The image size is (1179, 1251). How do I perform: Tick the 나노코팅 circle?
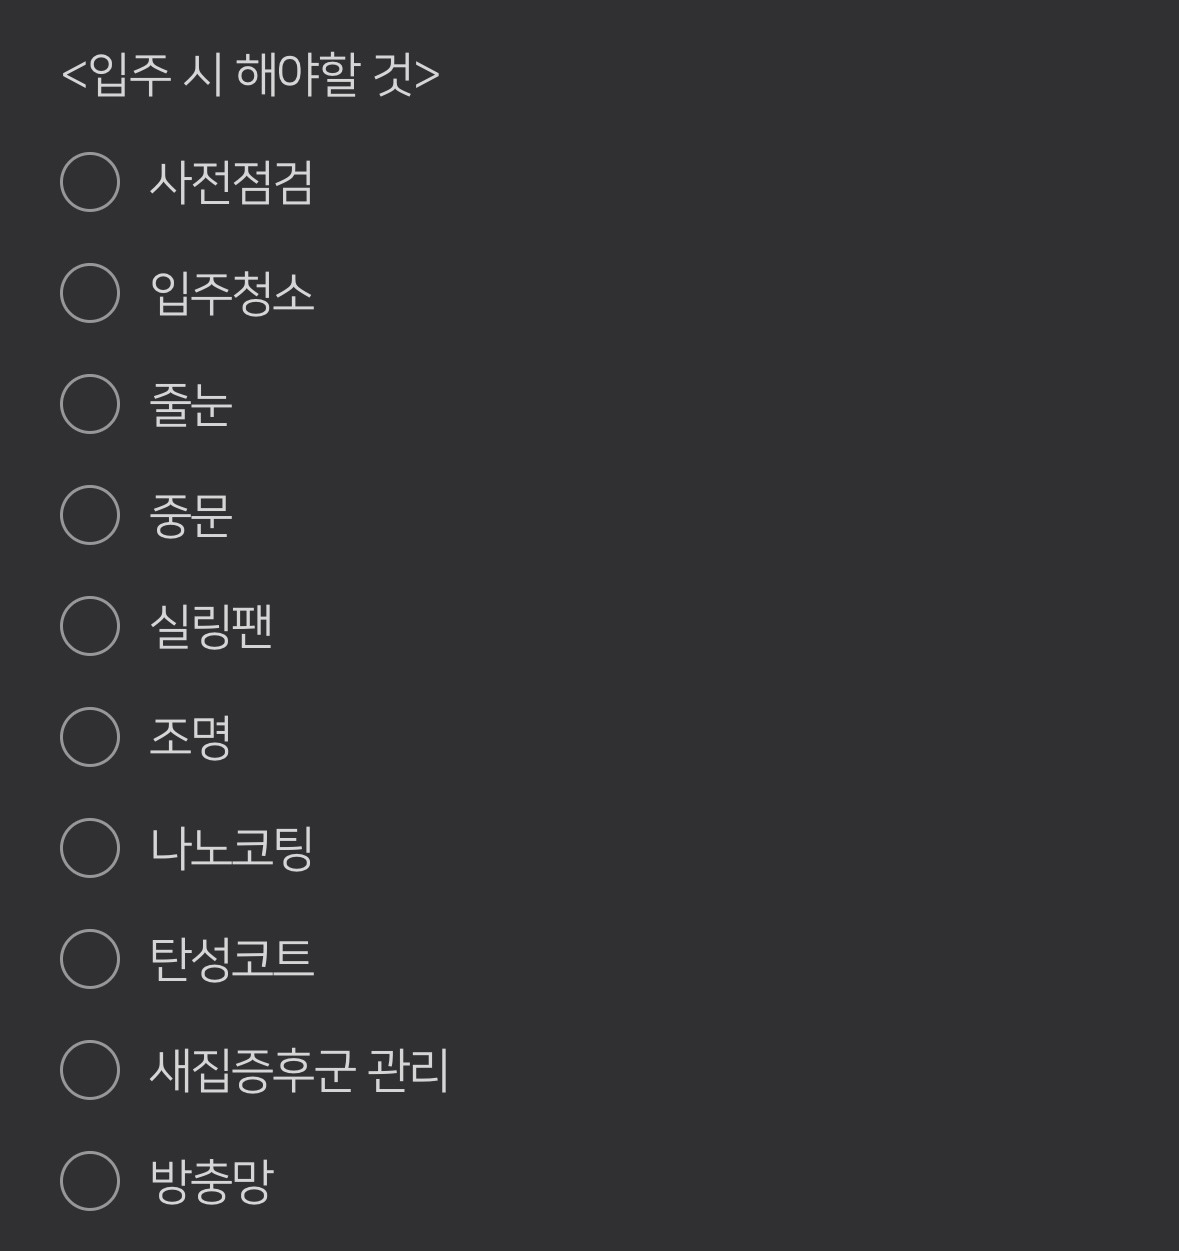click(x=90, y=848)
